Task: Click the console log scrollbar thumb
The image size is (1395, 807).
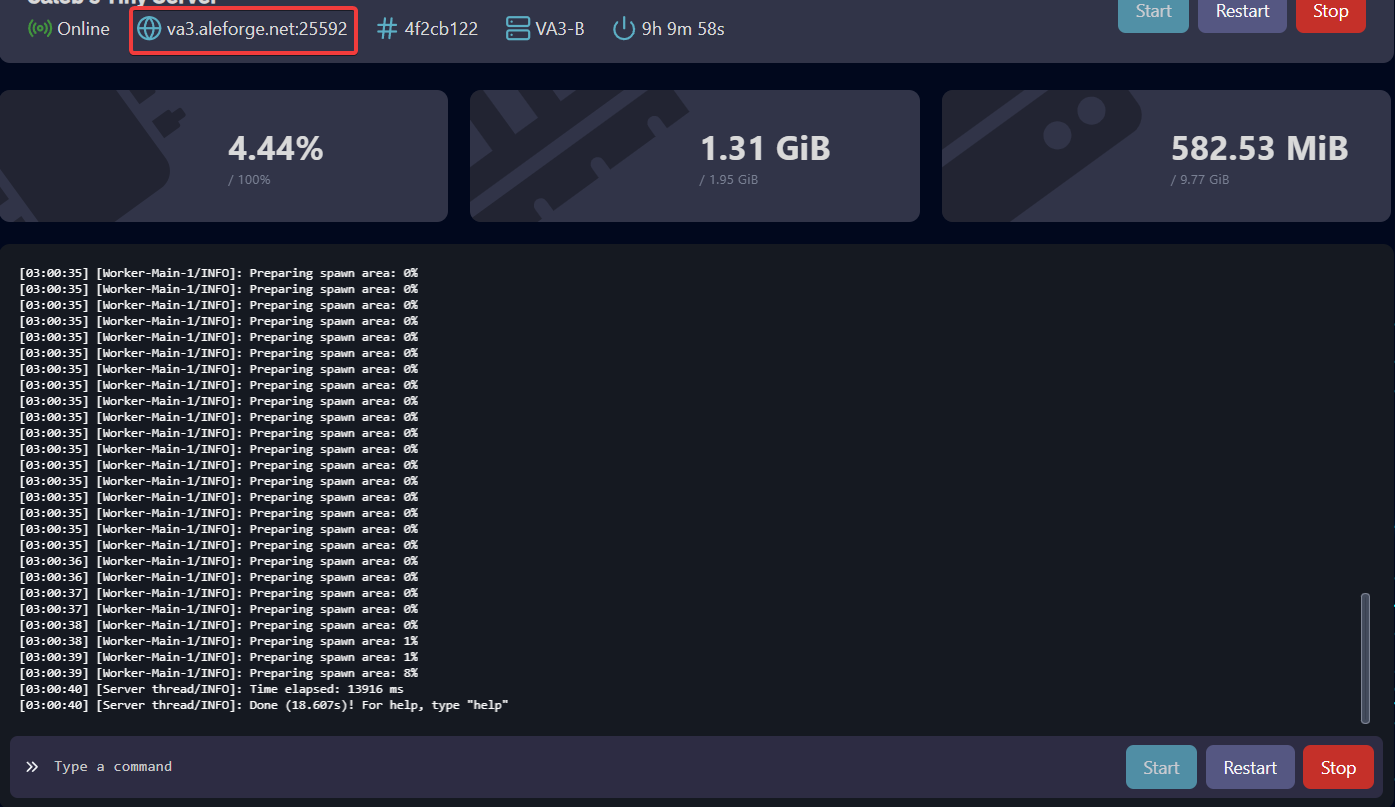Action: point(1365,656)
